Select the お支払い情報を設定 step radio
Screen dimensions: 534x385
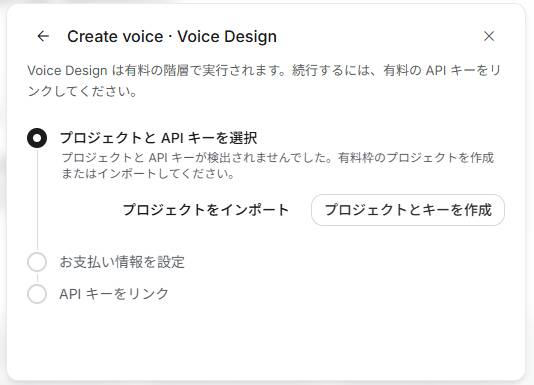click(x=37, y=262)
